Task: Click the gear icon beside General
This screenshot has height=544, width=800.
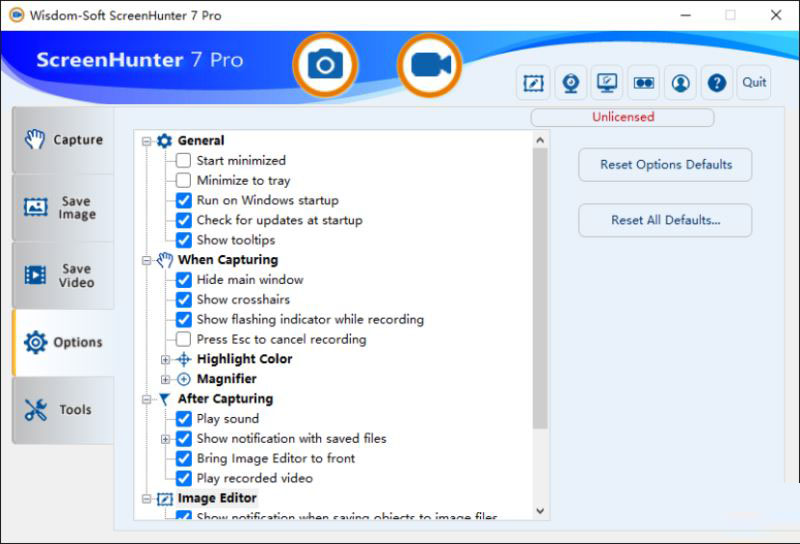Action: pos(164,140)
